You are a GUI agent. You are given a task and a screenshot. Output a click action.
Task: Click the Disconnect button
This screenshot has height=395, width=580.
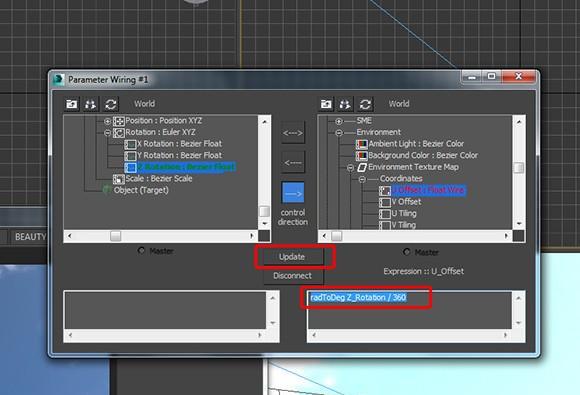(293, 276)
